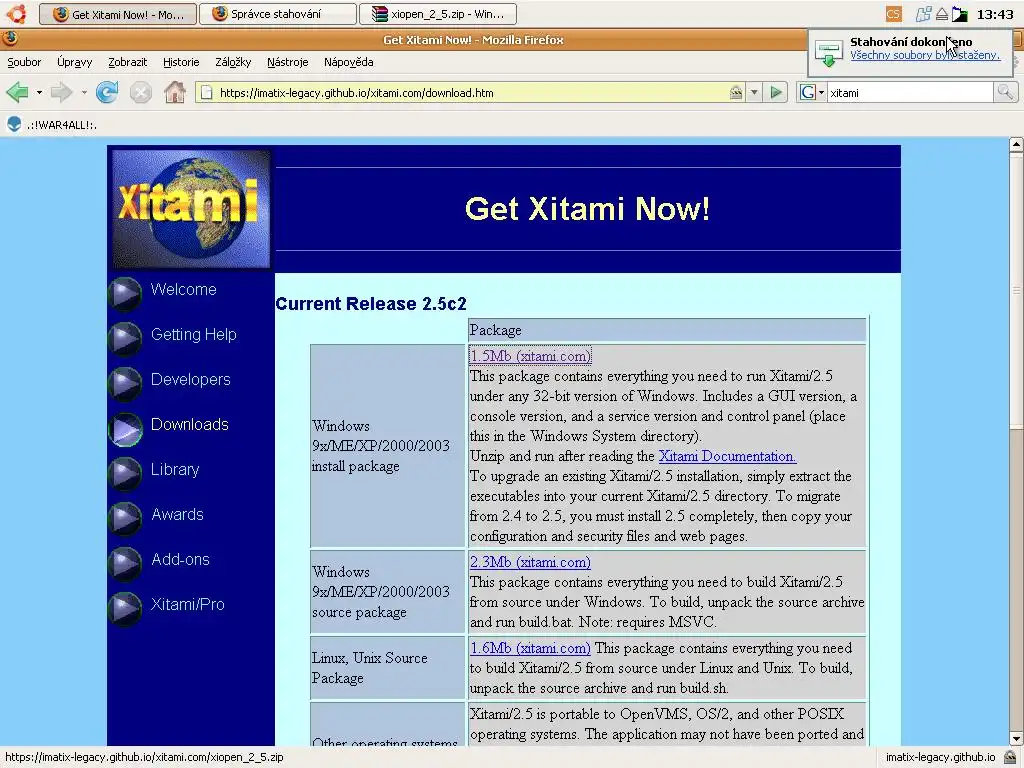The width and height of the screenshot is (1024, 768).
Task: Go to the Home page
Action: (x=174, y=92)
